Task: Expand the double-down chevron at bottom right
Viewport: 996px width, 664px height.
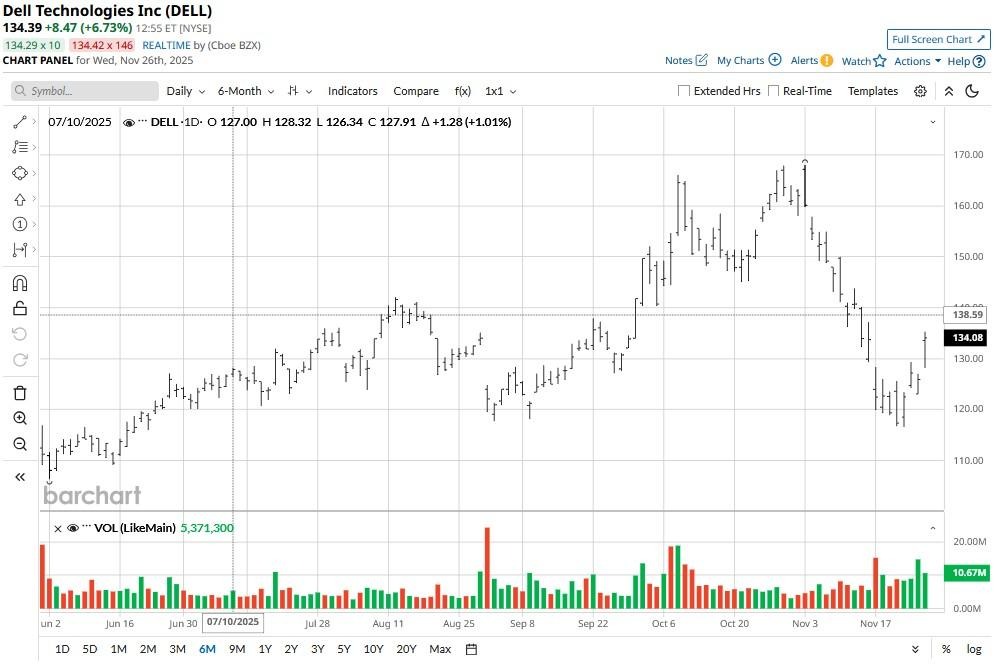Action: [915, 649]
